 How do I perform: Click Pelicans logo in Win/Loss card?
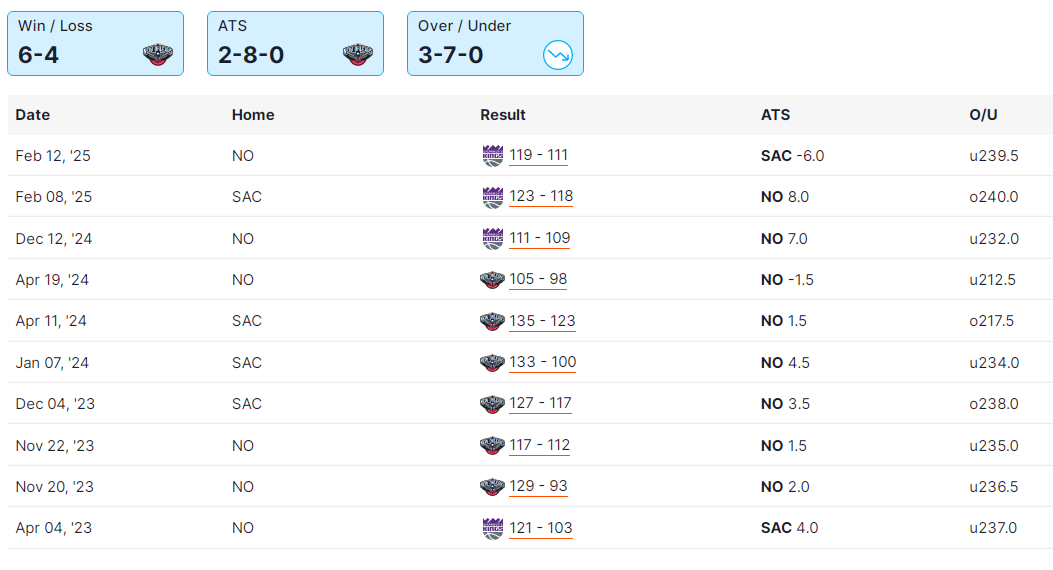tap(158, 55)
